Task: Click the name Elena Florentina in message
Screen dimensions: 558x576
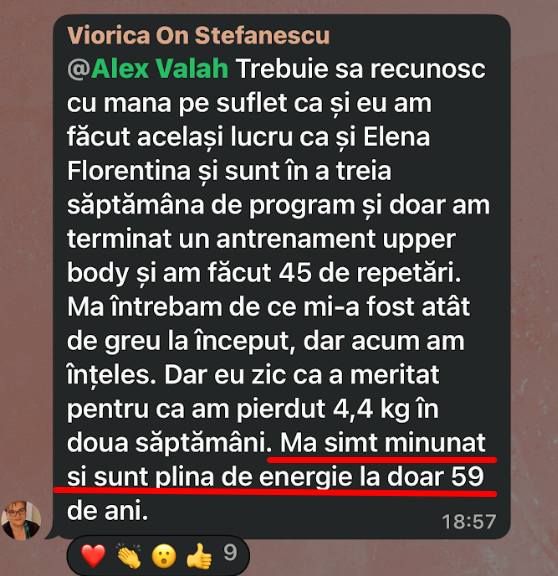Action: click(248, 154)
